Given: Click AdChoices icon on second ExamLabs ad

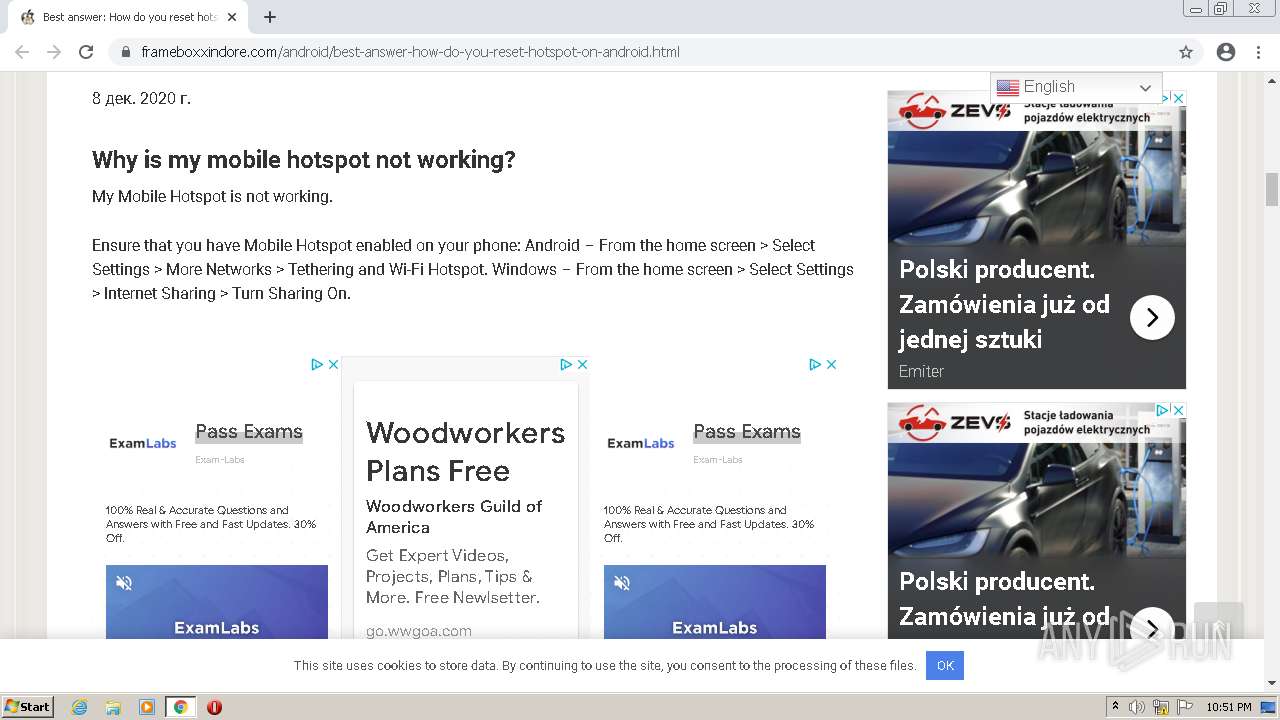Looking at the screenshot, I should [x=815, y=365].
